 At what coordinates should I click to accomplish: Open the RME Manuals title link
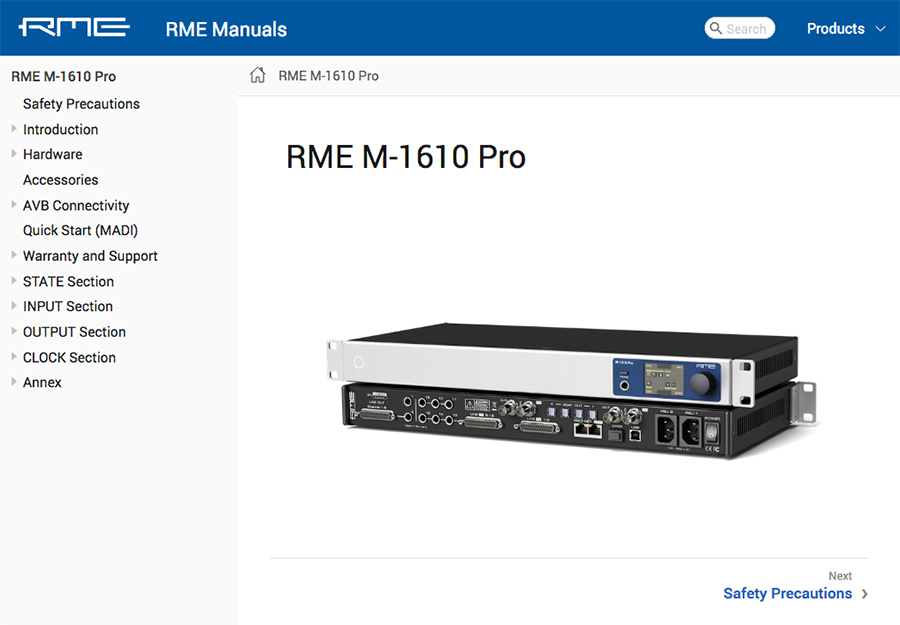point(226,29)
